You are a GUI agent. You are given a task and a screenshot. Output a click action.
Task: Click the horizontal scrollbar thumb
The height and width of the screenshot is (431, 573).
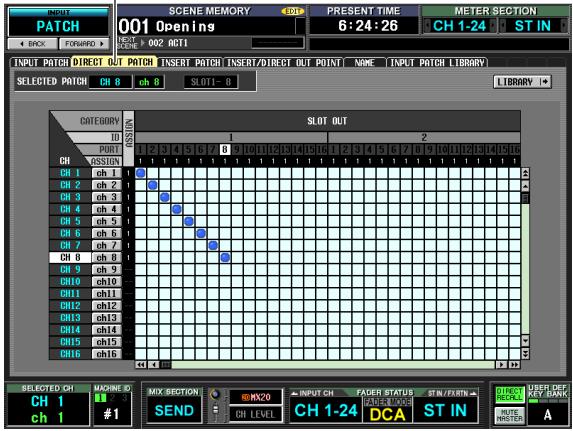[x=166, y=364]
